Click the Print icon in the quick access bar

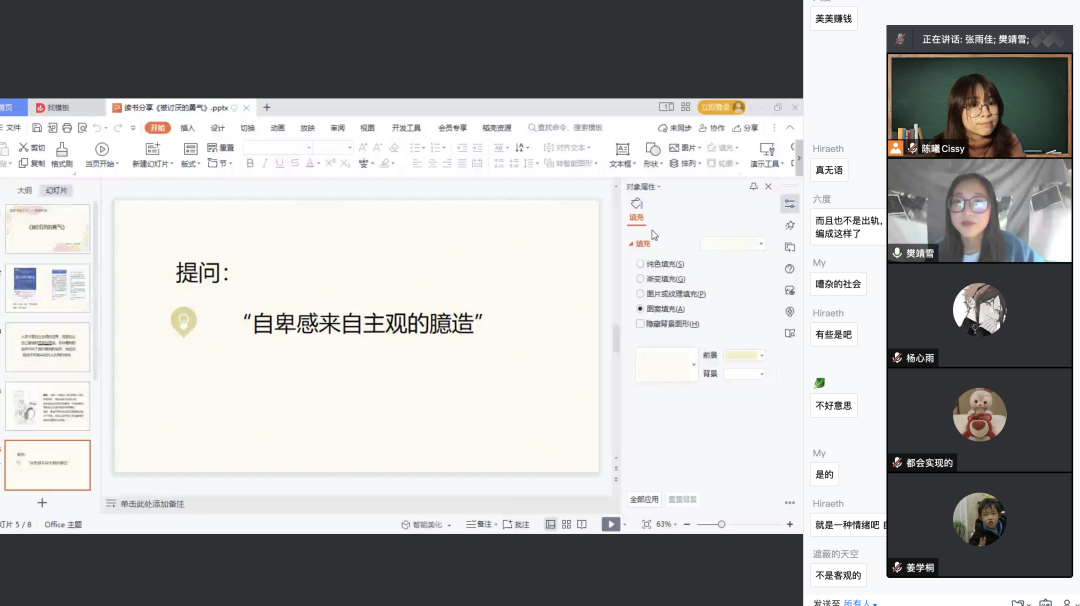tap(67, 128)
